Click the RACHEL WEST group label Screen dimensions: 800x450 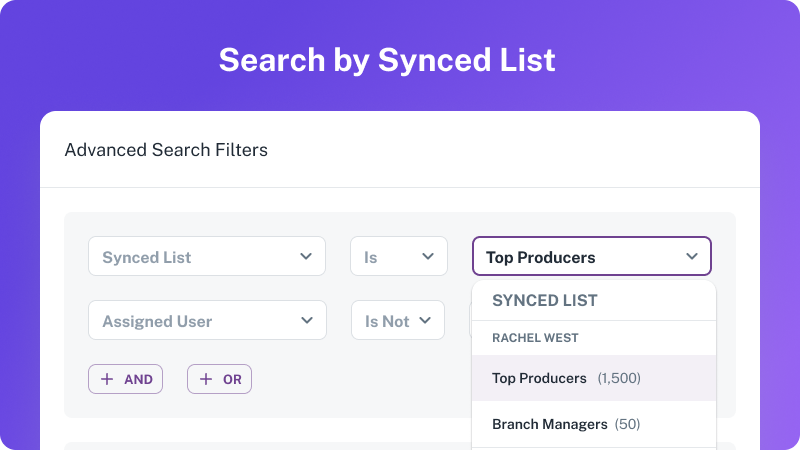(x=535, y=338)
